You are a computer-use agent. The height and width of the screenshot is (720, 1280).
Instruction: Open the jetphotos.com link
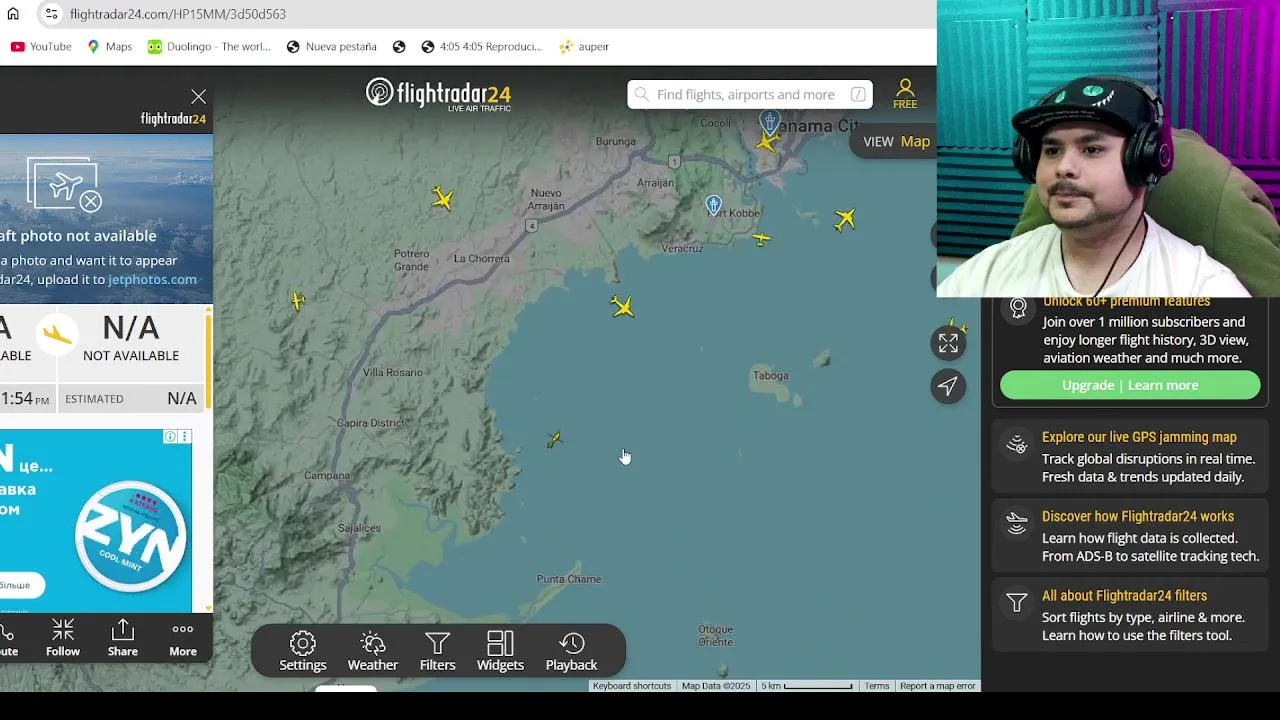click(x=152, y=279)
